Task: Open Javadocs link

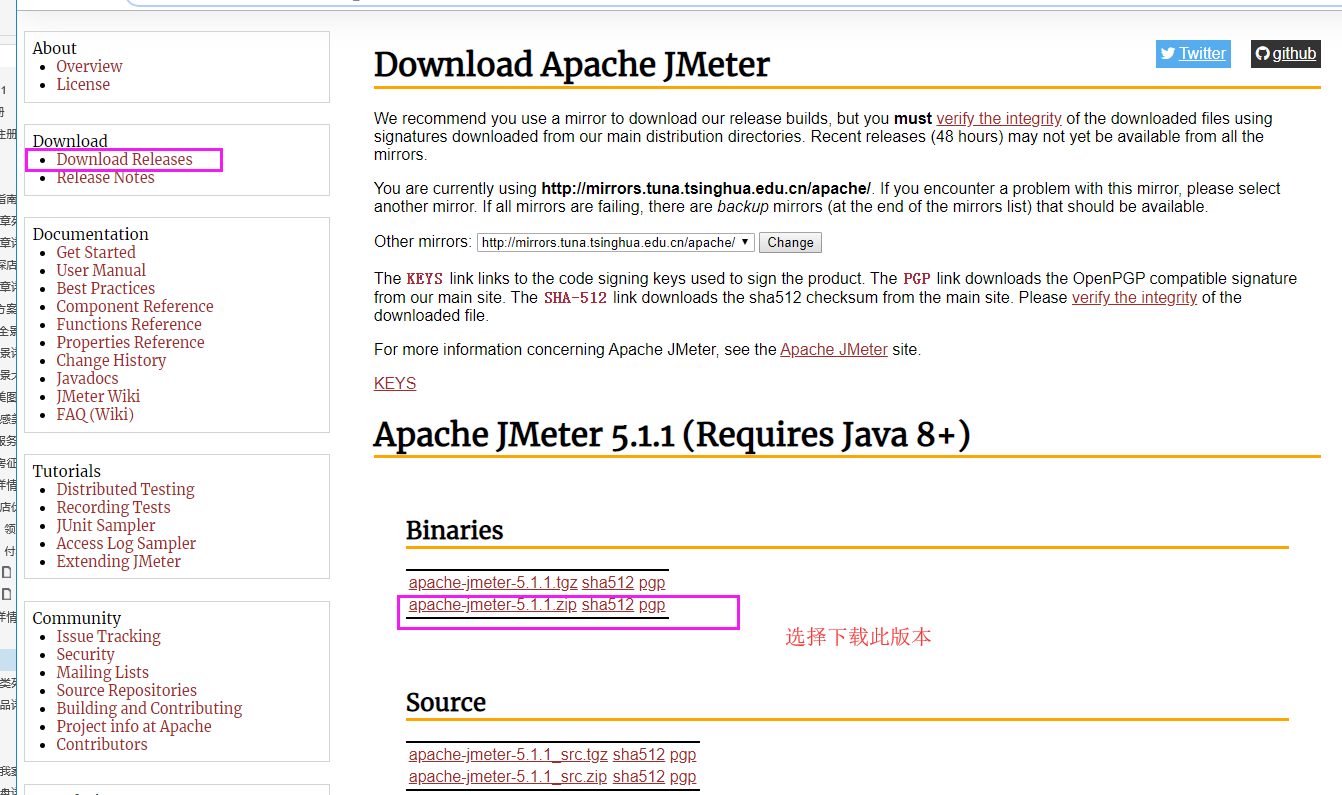Action: point(87,378)
